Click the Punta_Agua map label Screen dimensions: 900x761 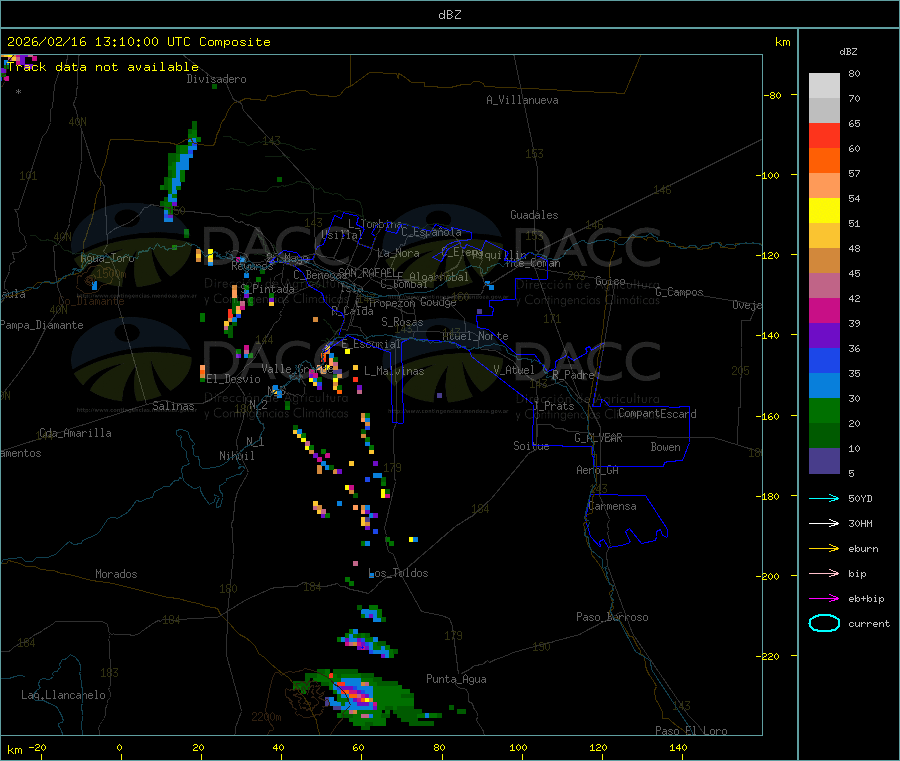(x=456, y=679)
